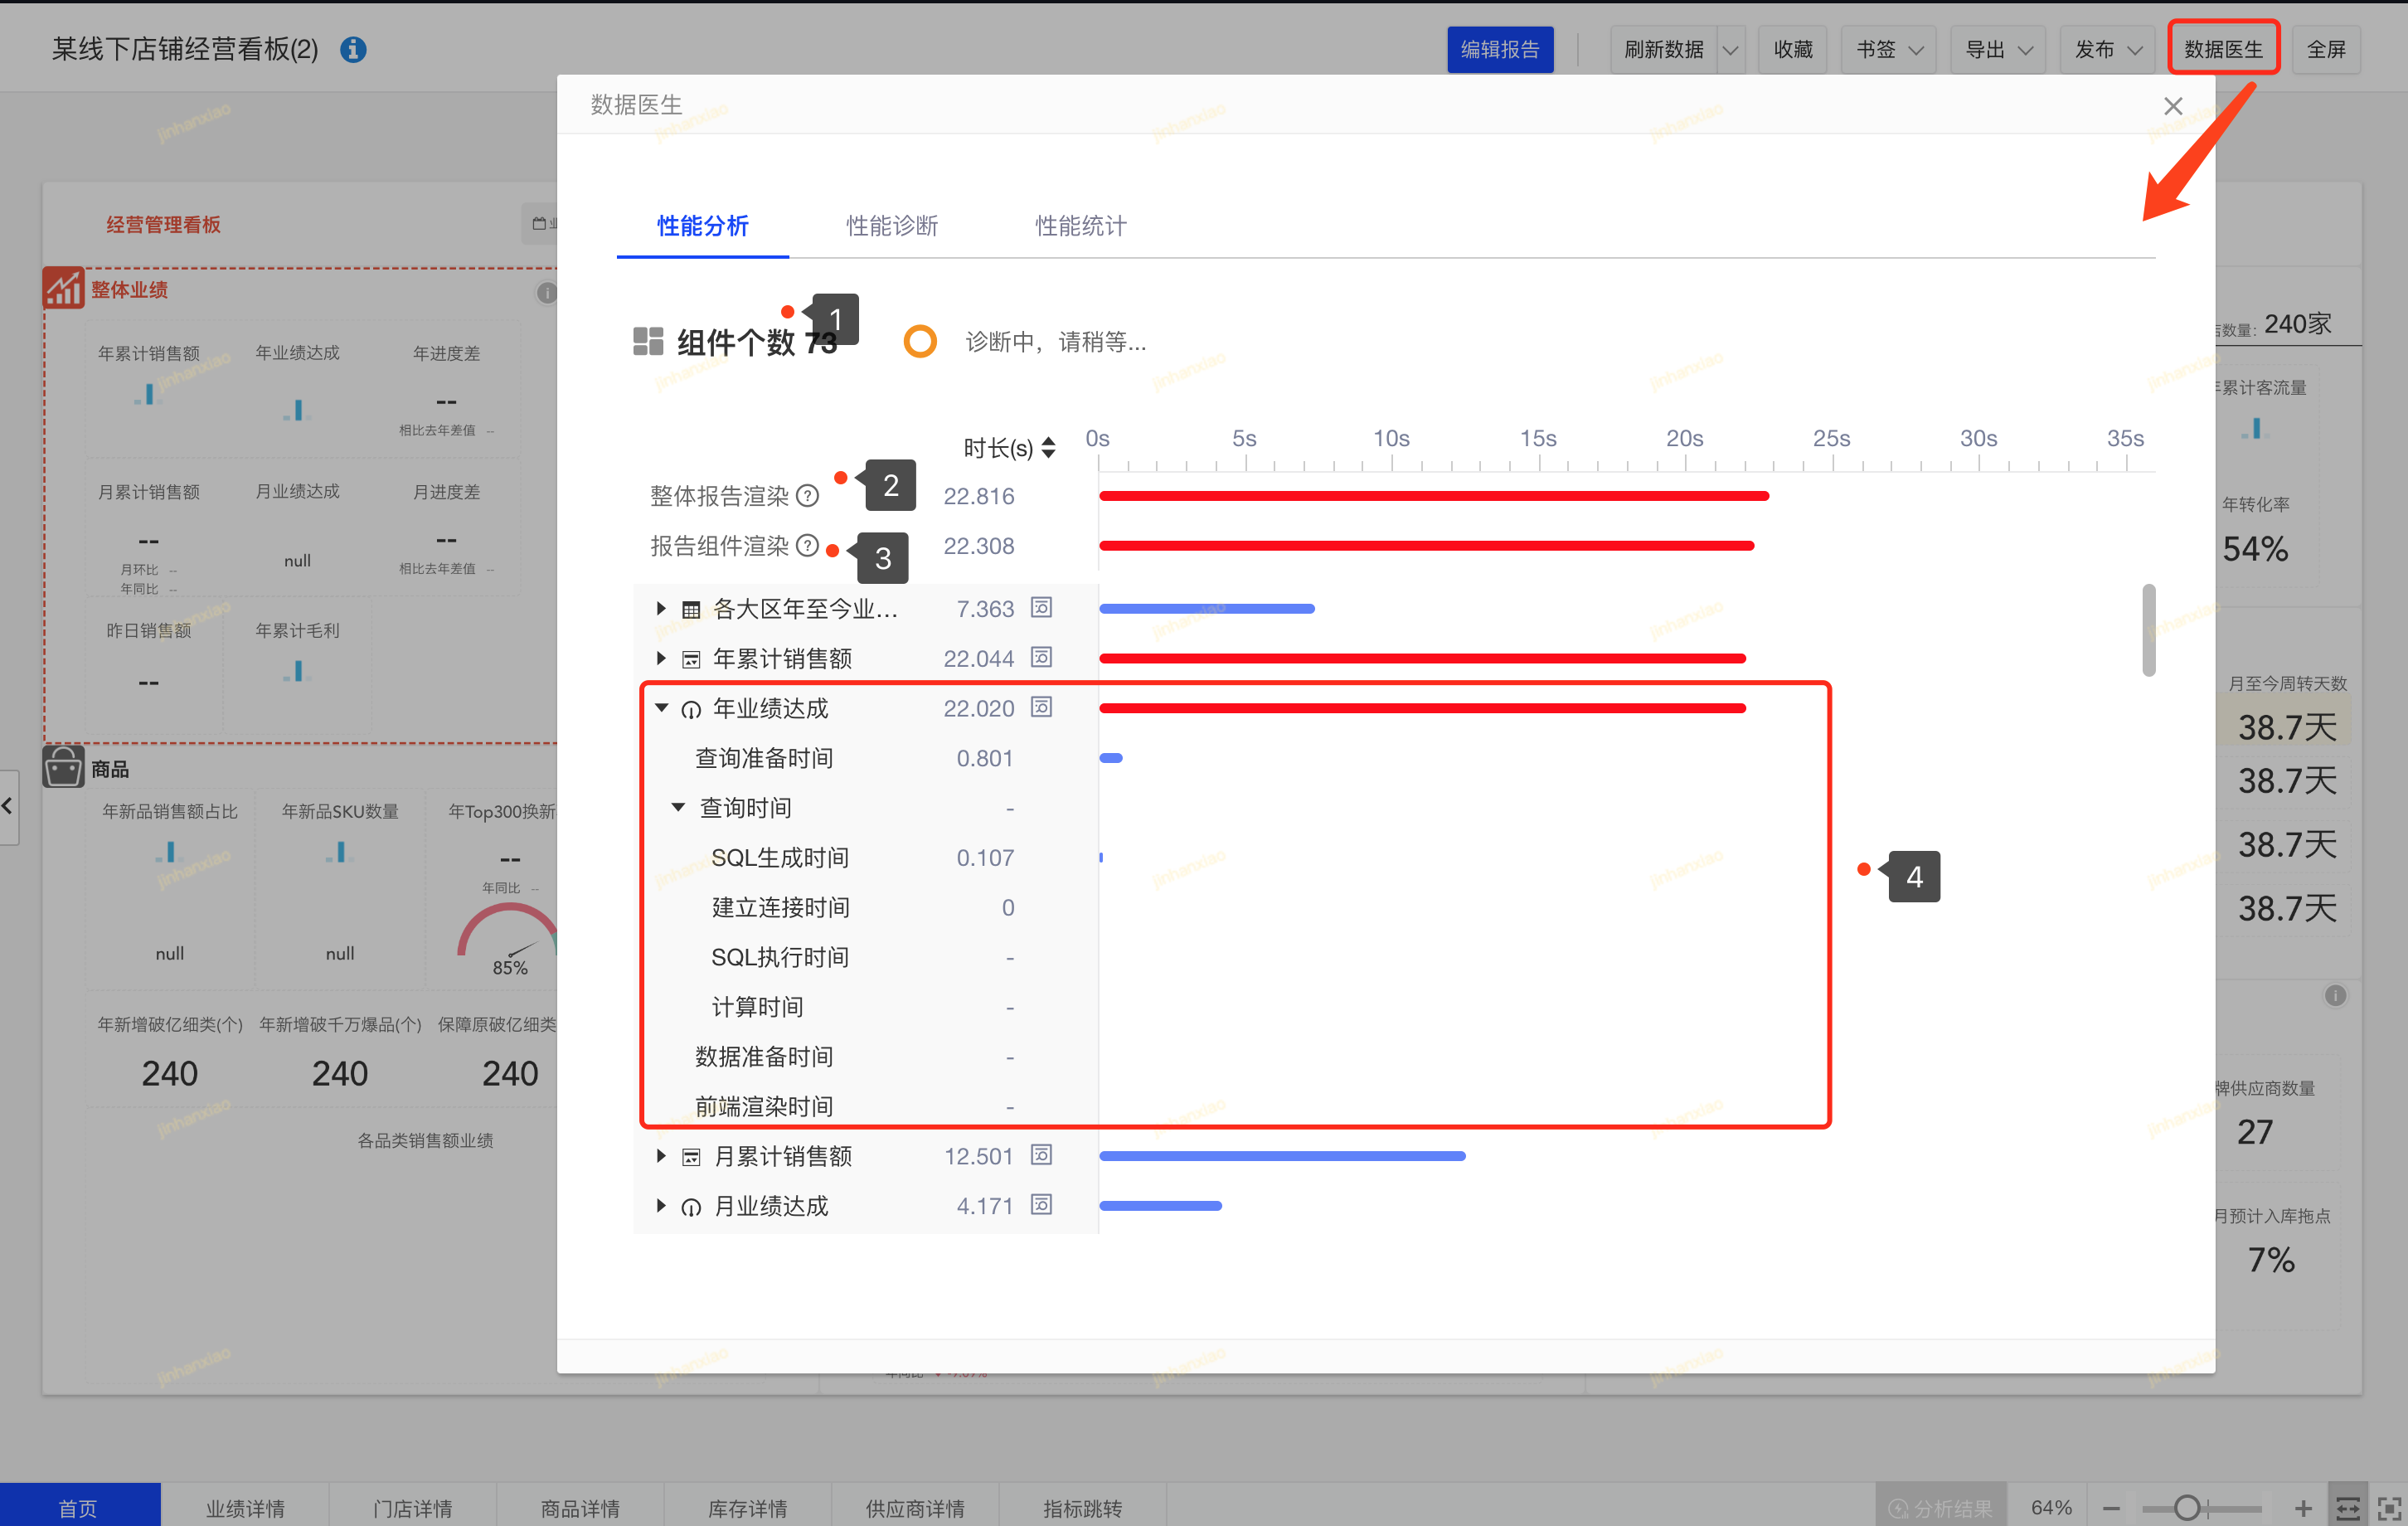Open details icon for 年累计销售额 row
Viewport: 2408px width, 1526px height.
click(1041, 657)
